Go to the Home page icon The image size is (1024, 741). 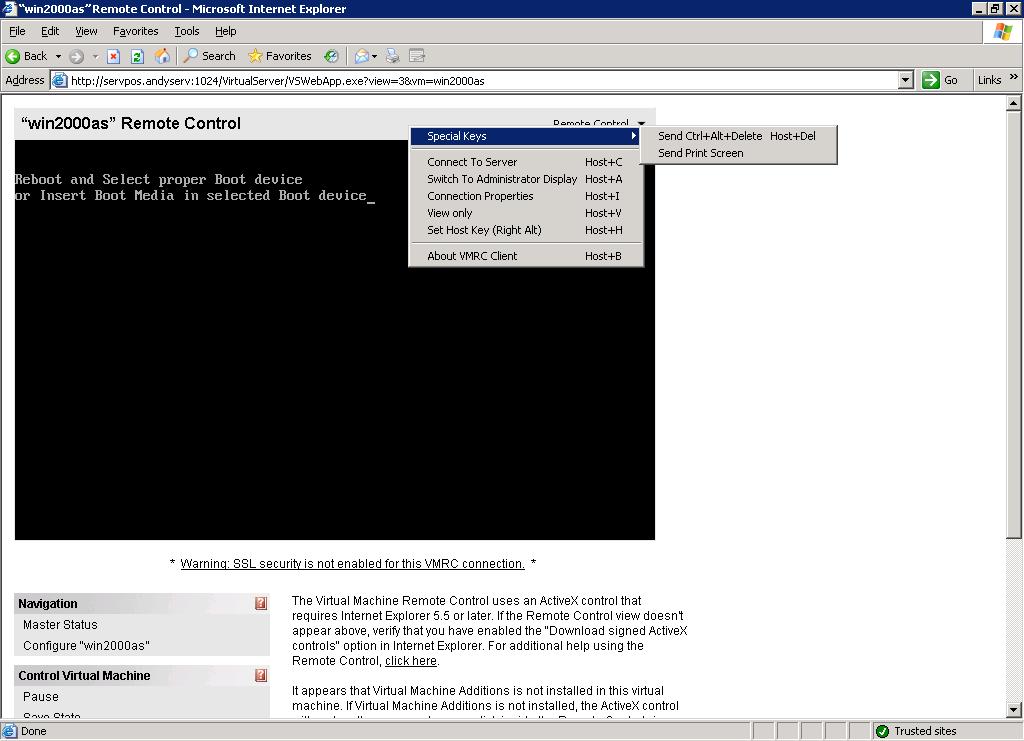(162, 56)
